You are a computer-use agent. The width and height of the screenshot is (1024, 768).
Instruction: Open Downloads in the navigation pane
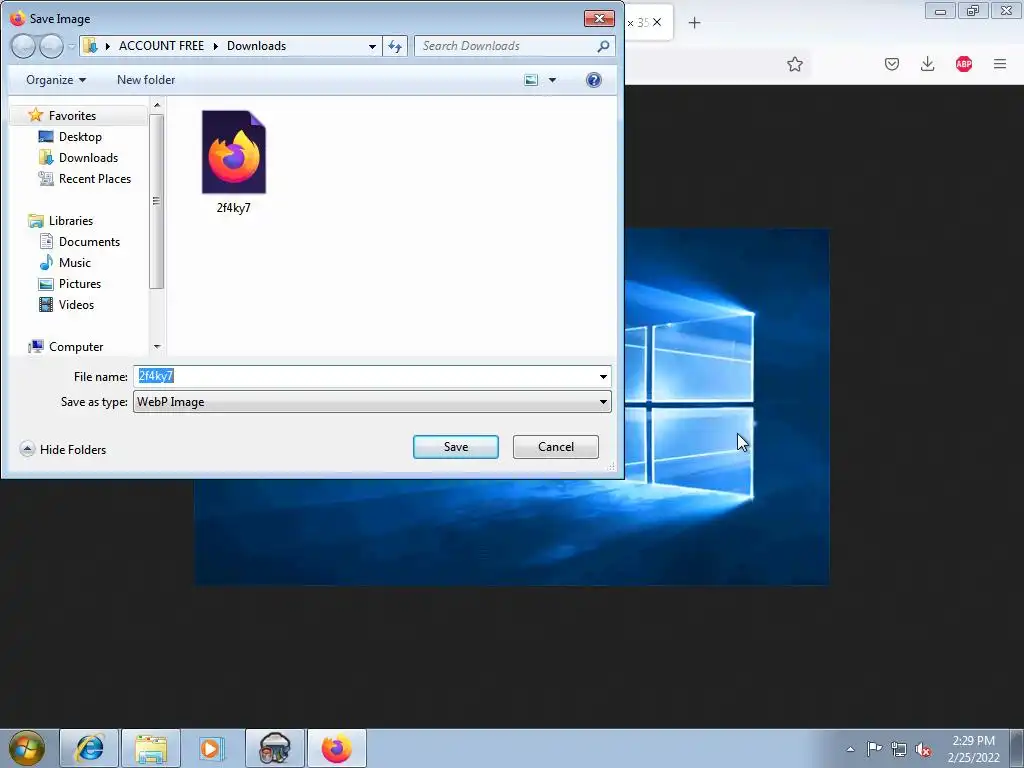88,157
